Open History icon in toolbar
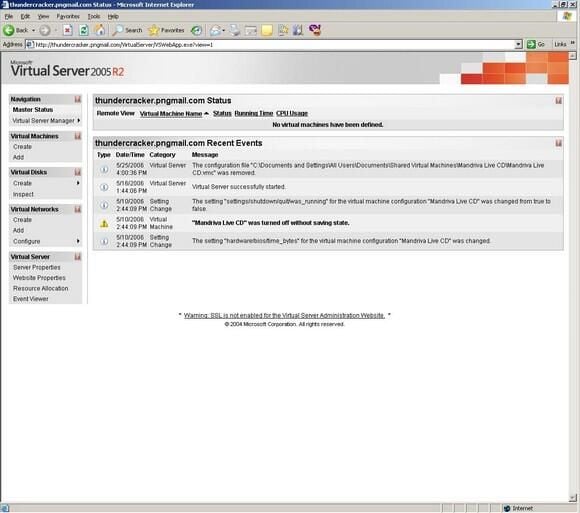Image resolution: width=580 pixels, height=513 pixels. pos(196,30)
